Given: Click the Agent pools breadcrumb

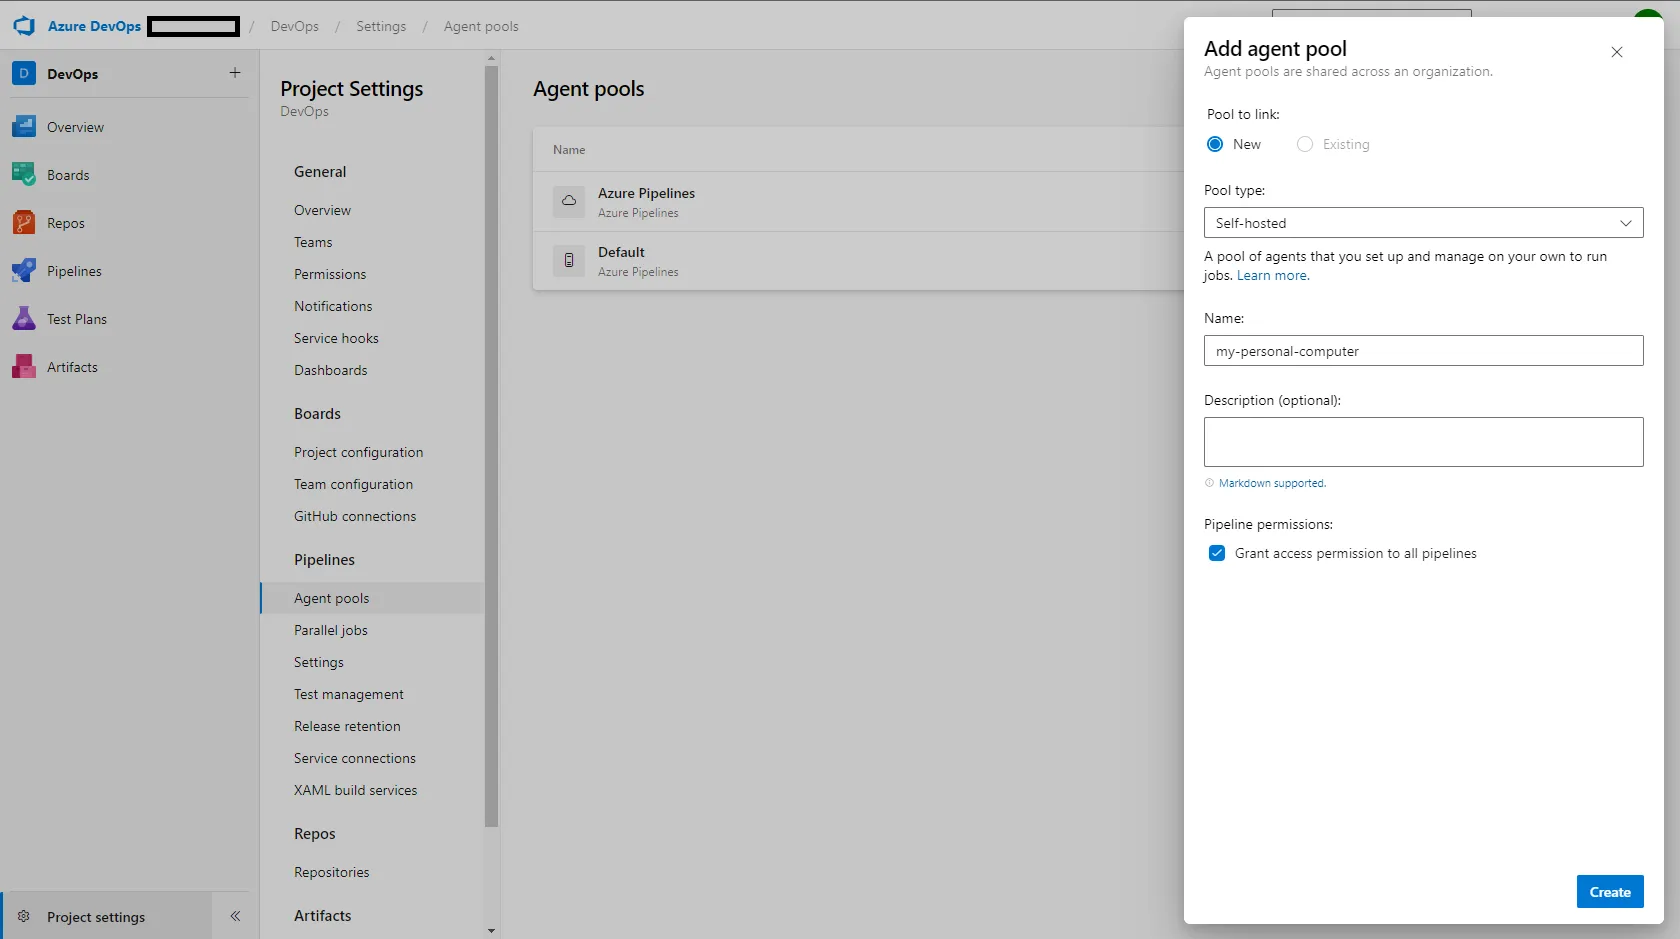Looking at the screenshot, I should (481, 26).
